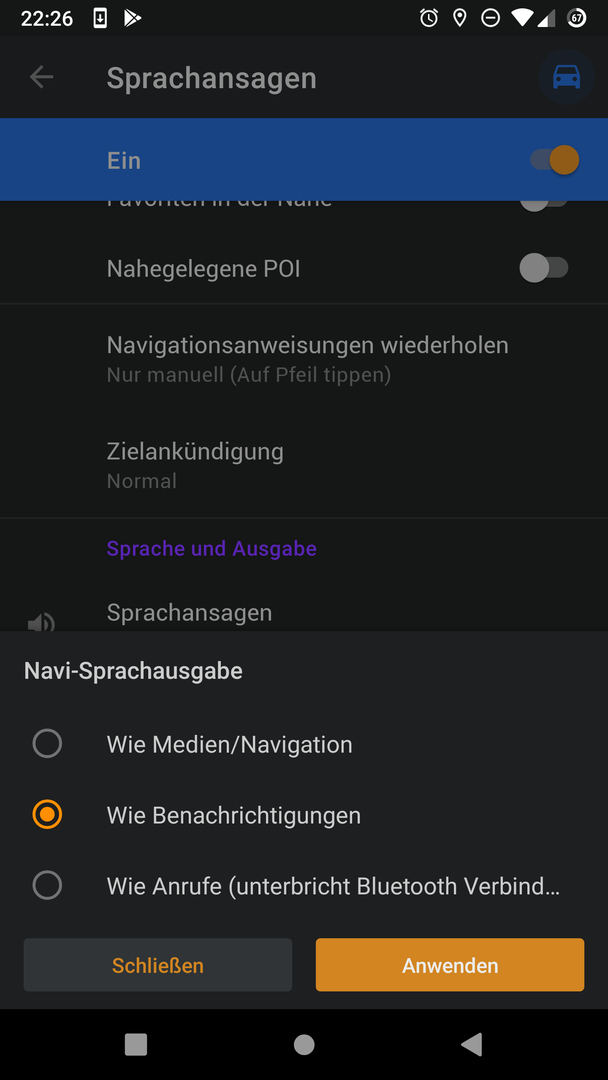The height and width of the screenshot is (1080, 608).
Task: Tap Android recent apps square button
Action: (x=136, y=1044)
